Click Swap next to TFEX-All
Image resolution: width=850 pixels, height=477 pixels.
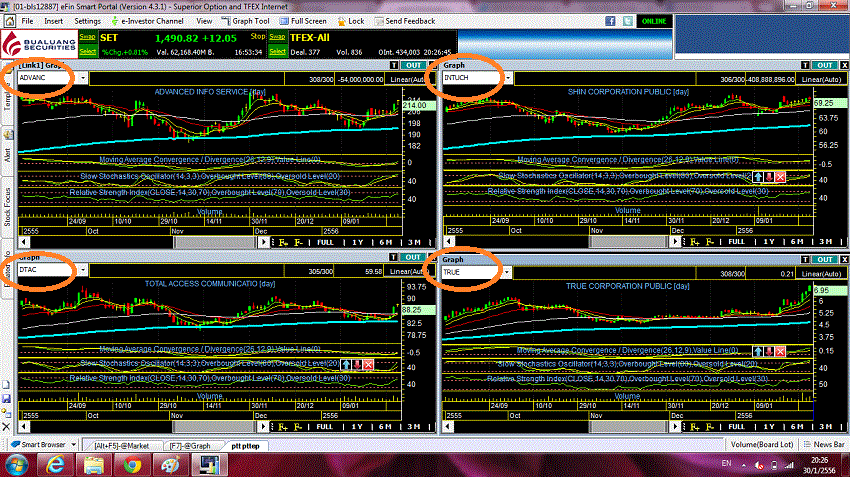tap(277, 37)
